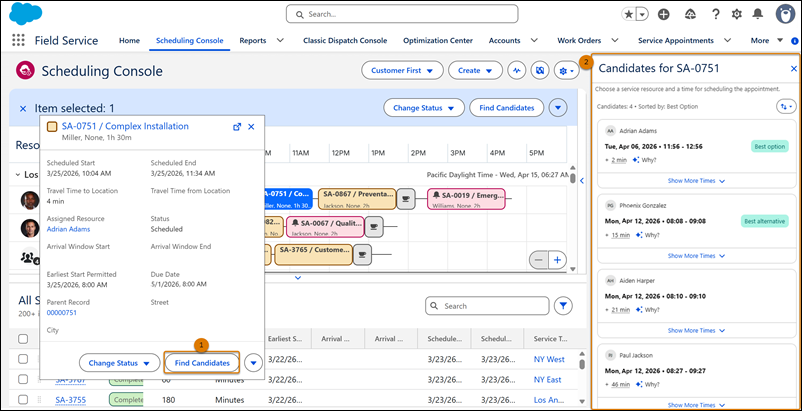Open the Help question mark icon

point(716,14)
